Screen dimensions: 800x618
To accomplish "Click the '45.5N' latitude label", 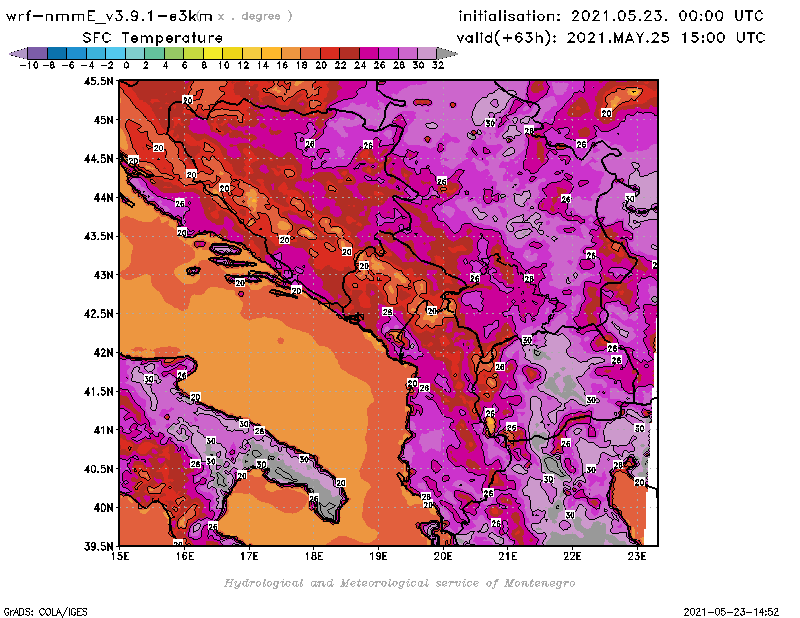I will click(x=98, y=81).
